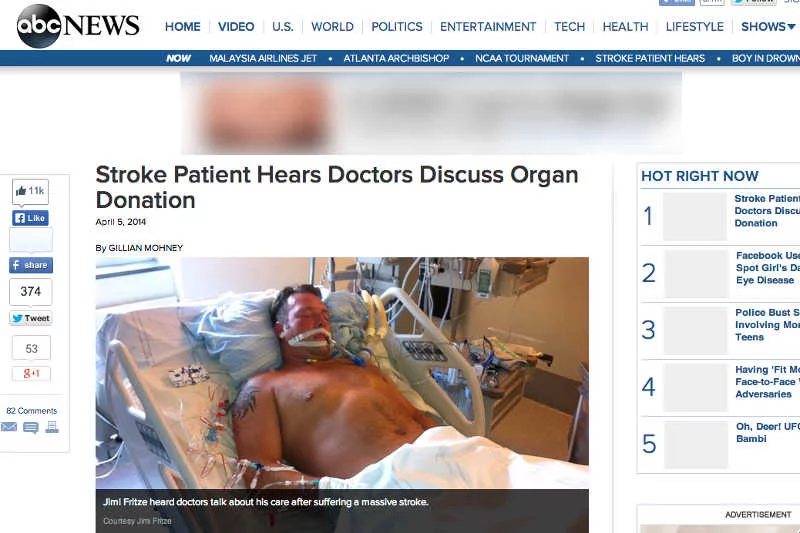Click the Tweet button

(x=31, y=318)
